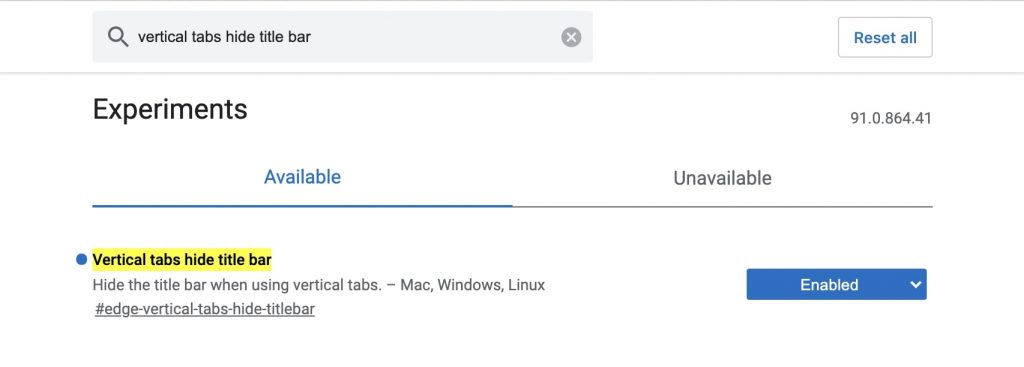Click the chevron arrow on Enabled dropdown

tap(916, 284)
